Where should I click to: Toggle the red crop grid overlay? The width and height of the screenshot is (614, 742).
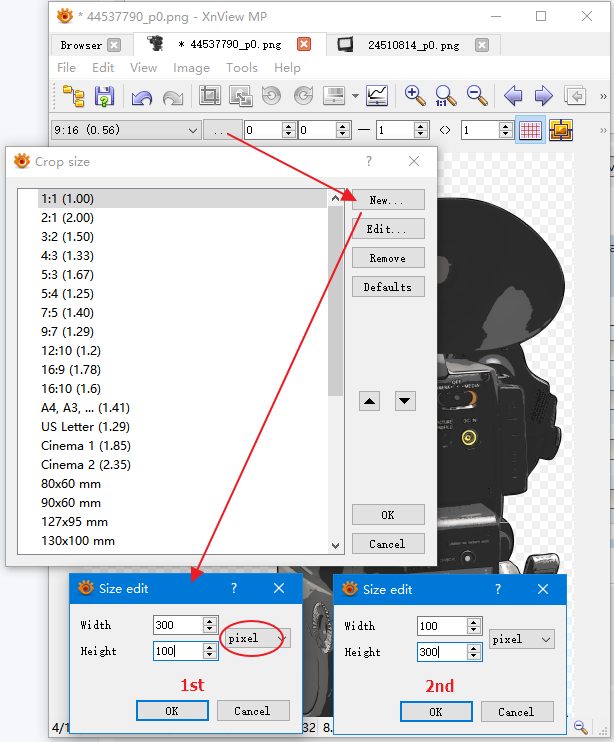[x=530, y=130]
